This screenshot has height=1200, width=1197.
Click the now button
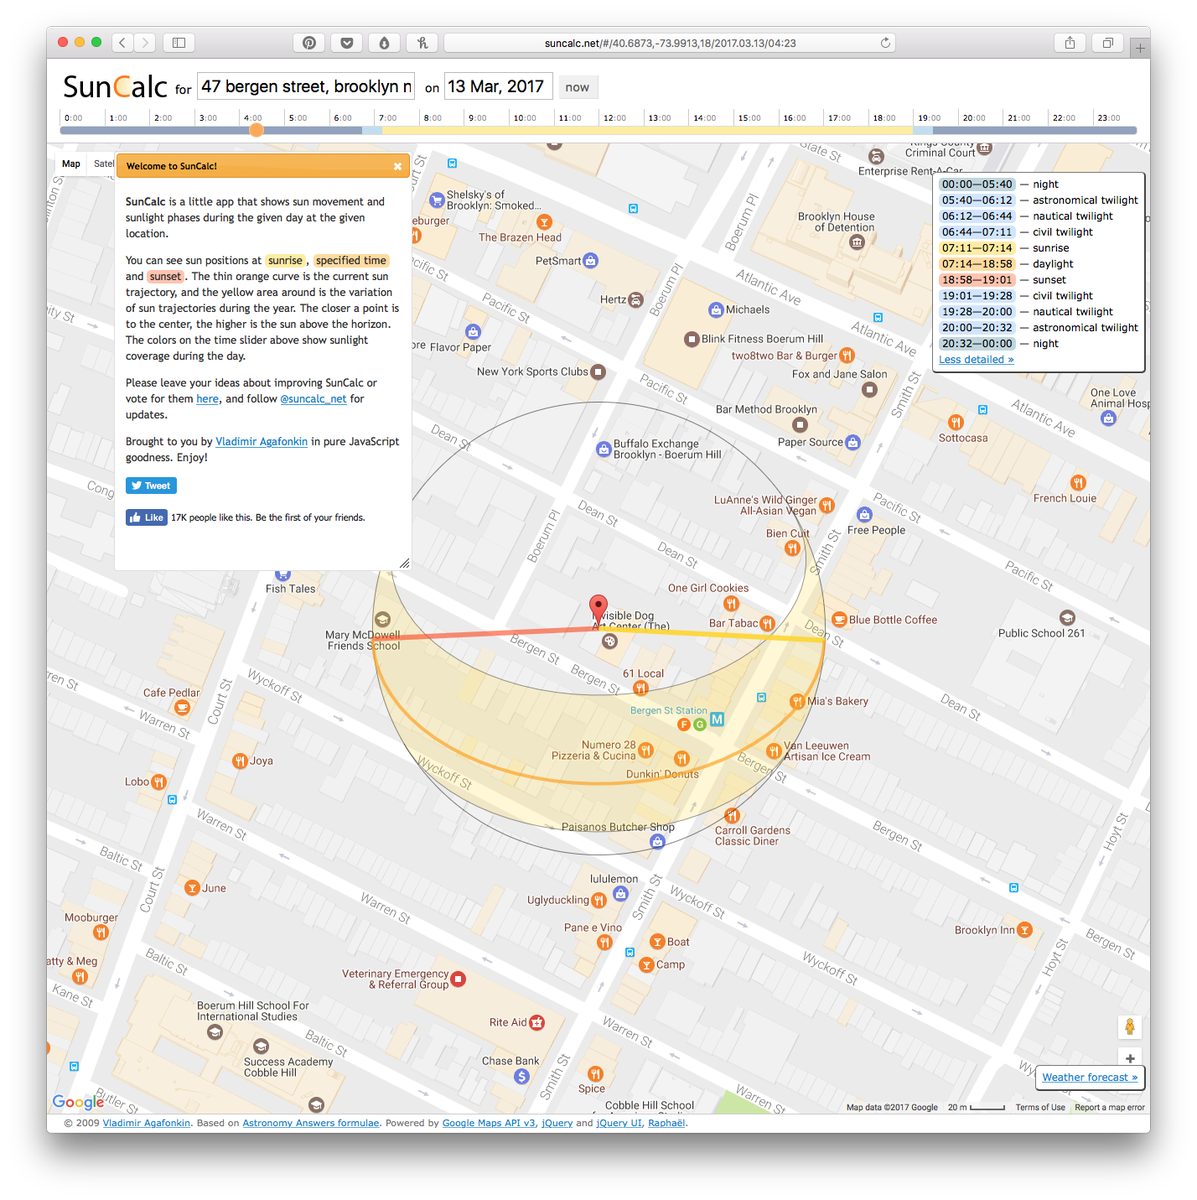(x=577, y=87)
